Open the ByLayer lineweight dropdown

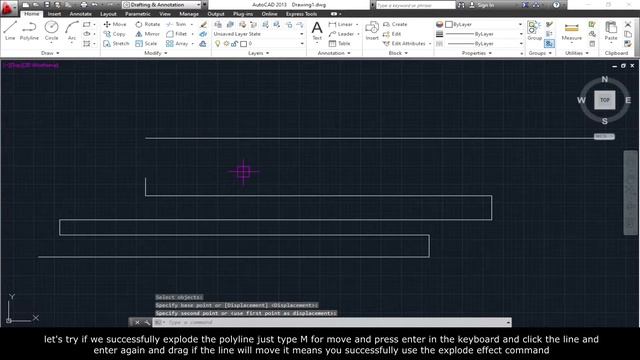484,34
